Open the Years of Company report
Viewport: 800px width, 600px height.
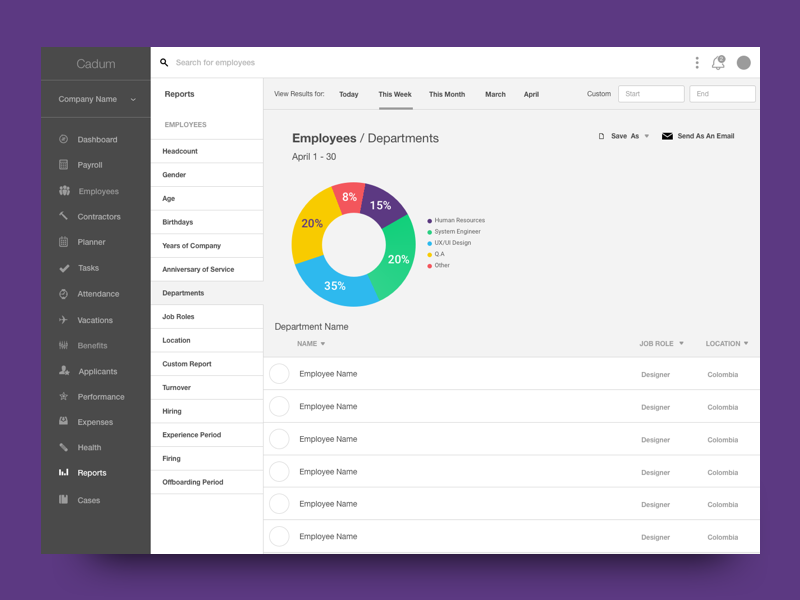[207, 245]
